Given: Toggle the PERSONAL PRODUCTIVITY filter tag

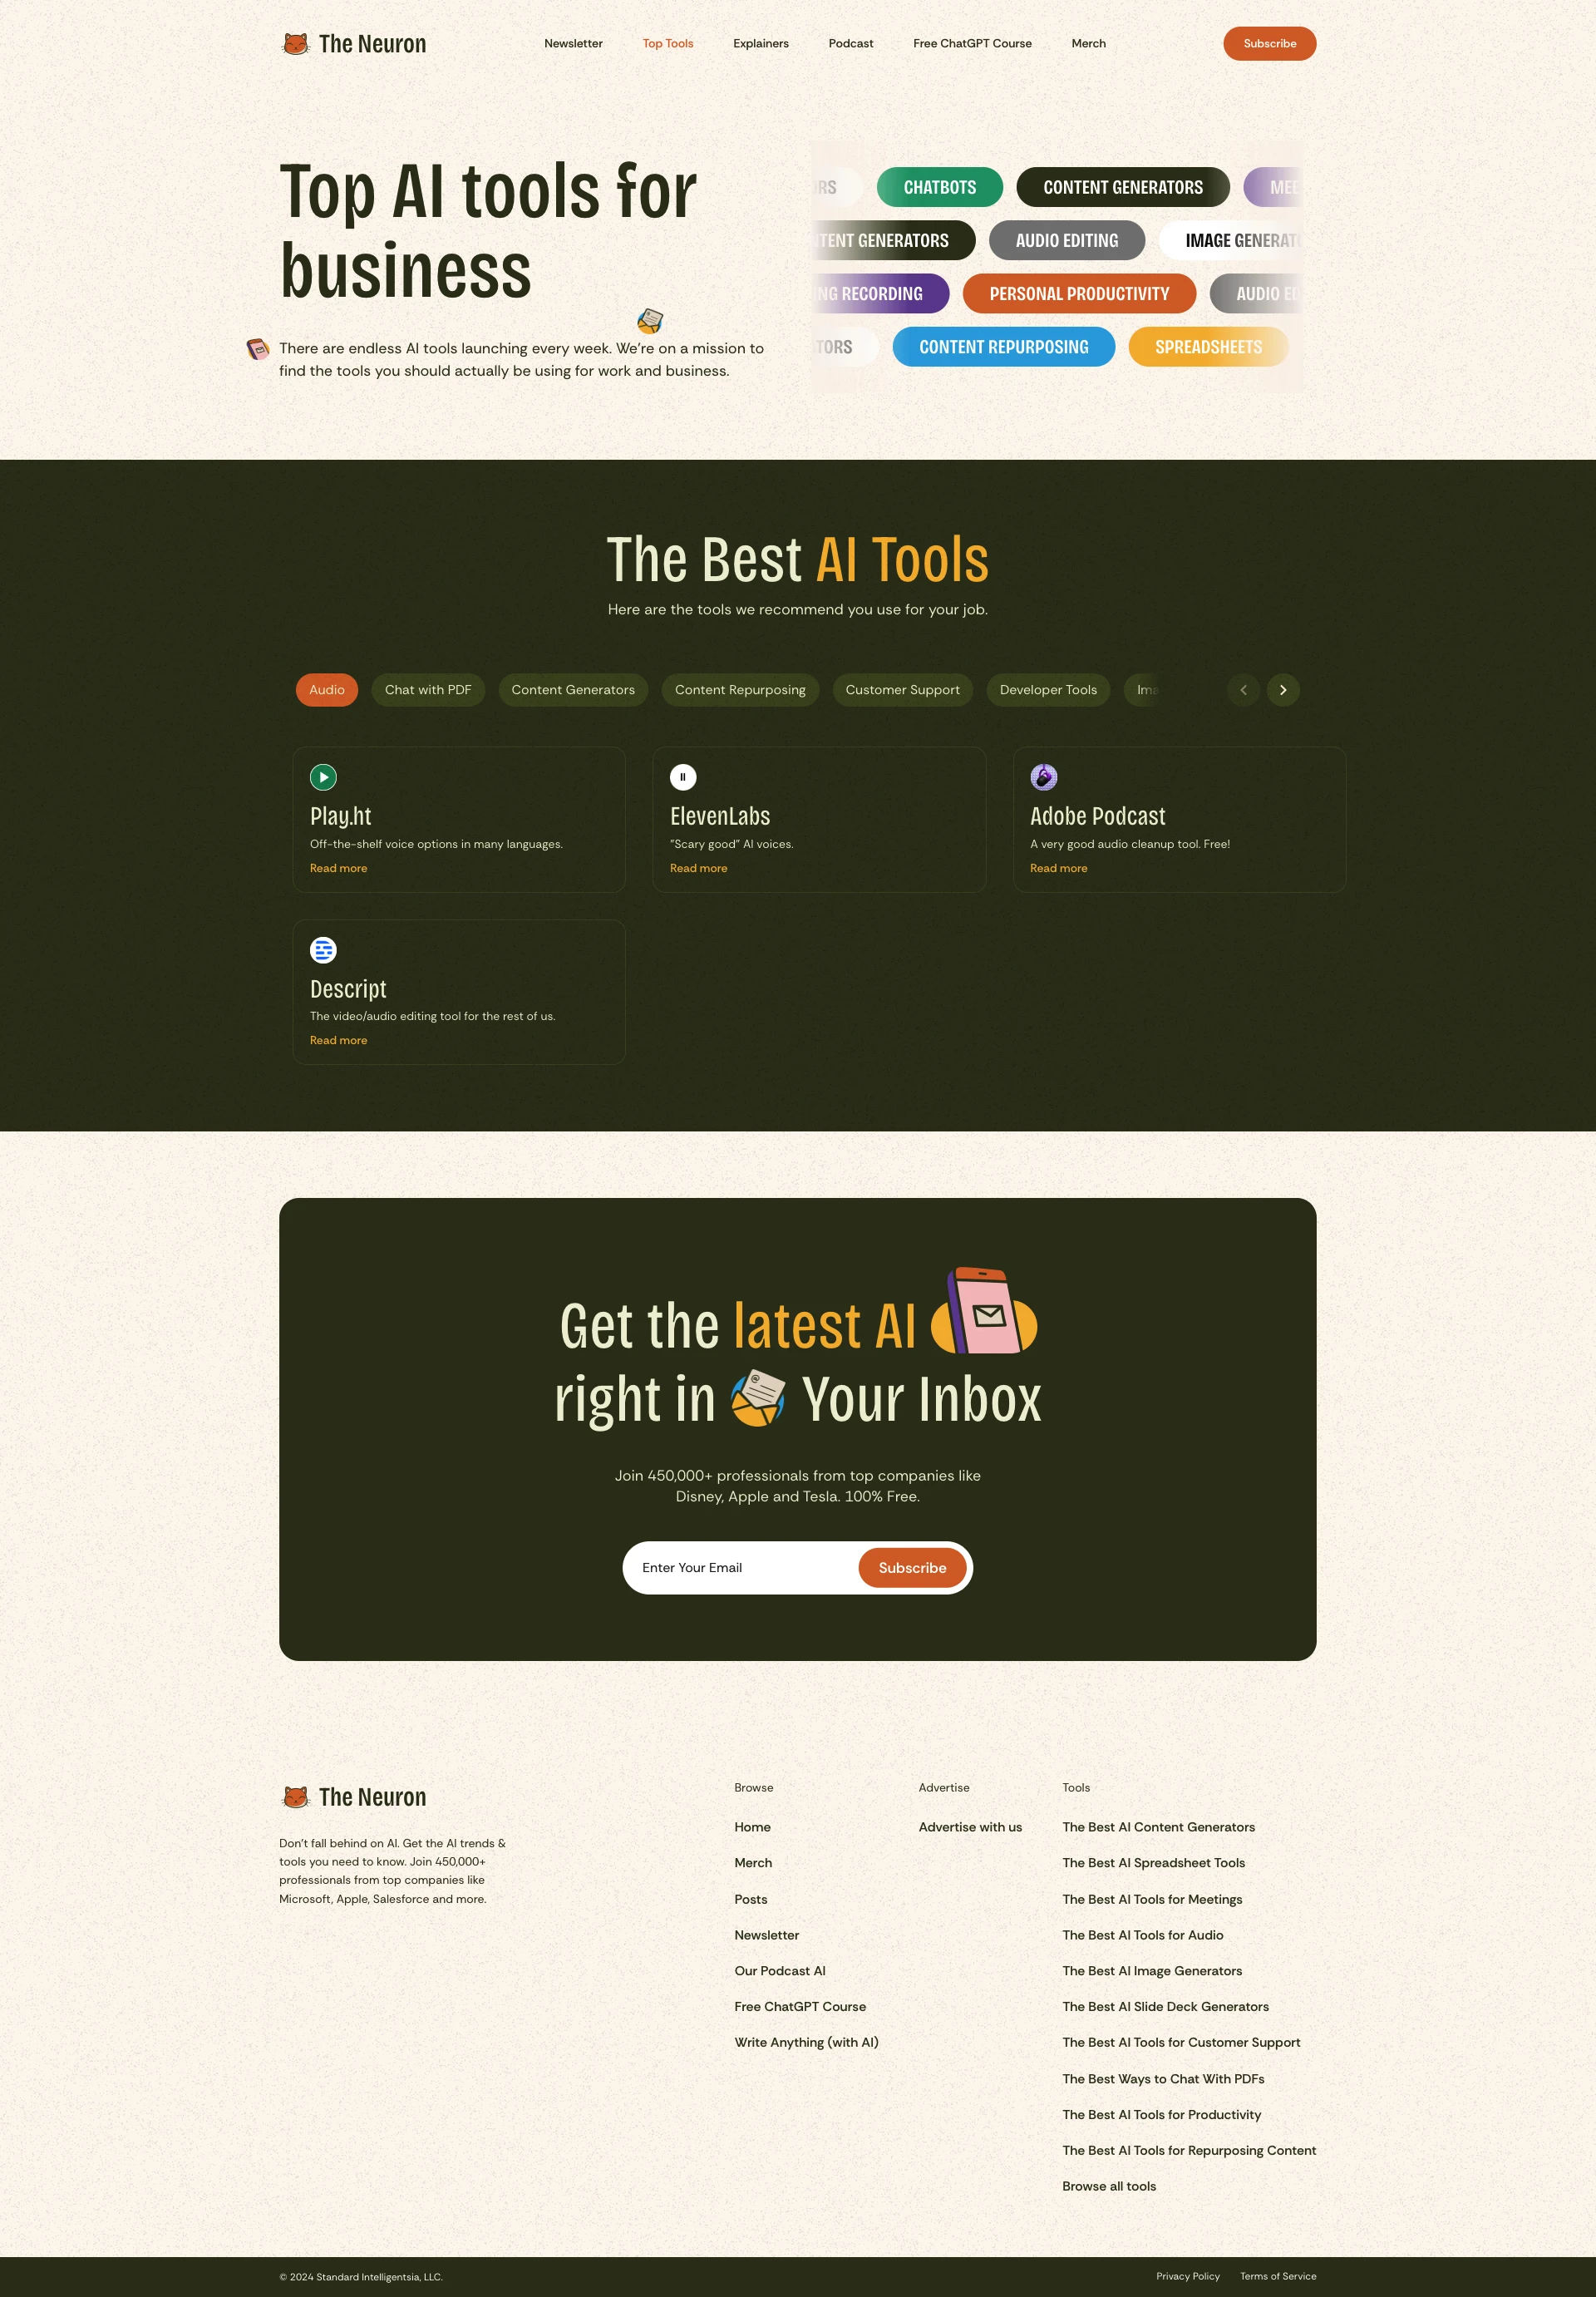Looking at the screenshot, I should tap(1079, 293).
